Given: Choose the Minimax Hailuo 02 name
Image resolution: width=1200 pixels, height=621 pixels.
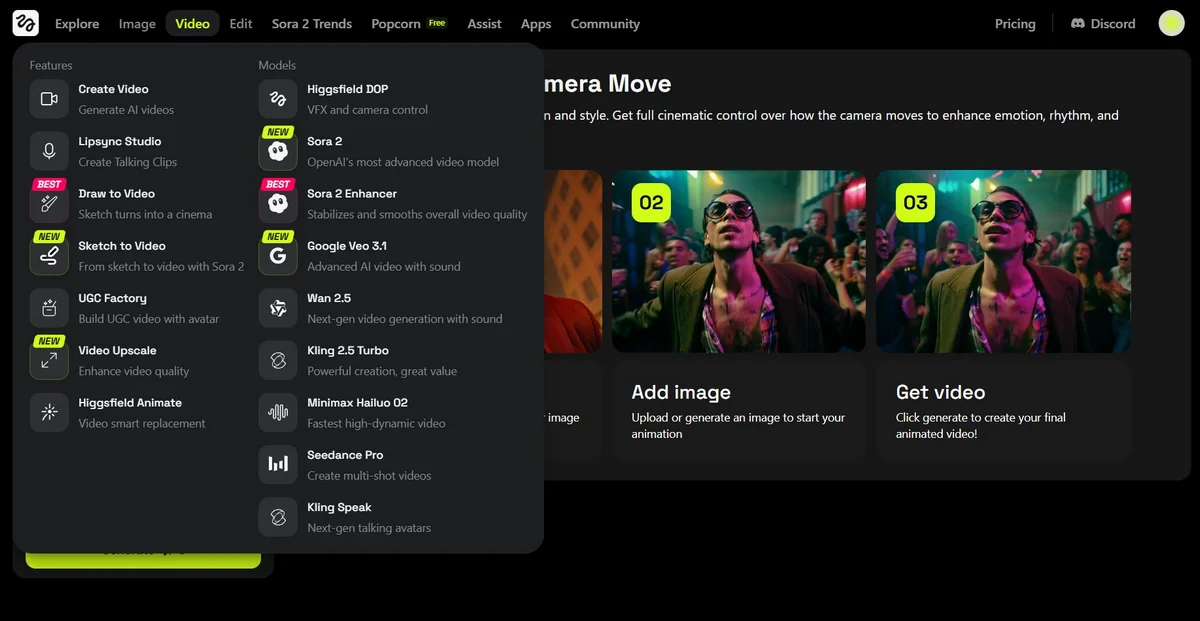Looking at the screenshot, I should click(358, 402).
